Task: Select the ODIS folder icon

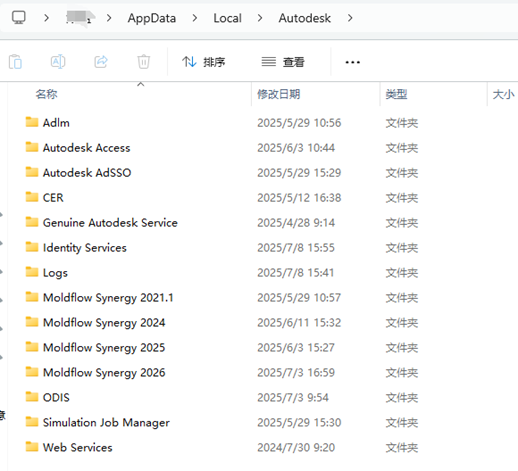Action: click(x=32, y=397)
